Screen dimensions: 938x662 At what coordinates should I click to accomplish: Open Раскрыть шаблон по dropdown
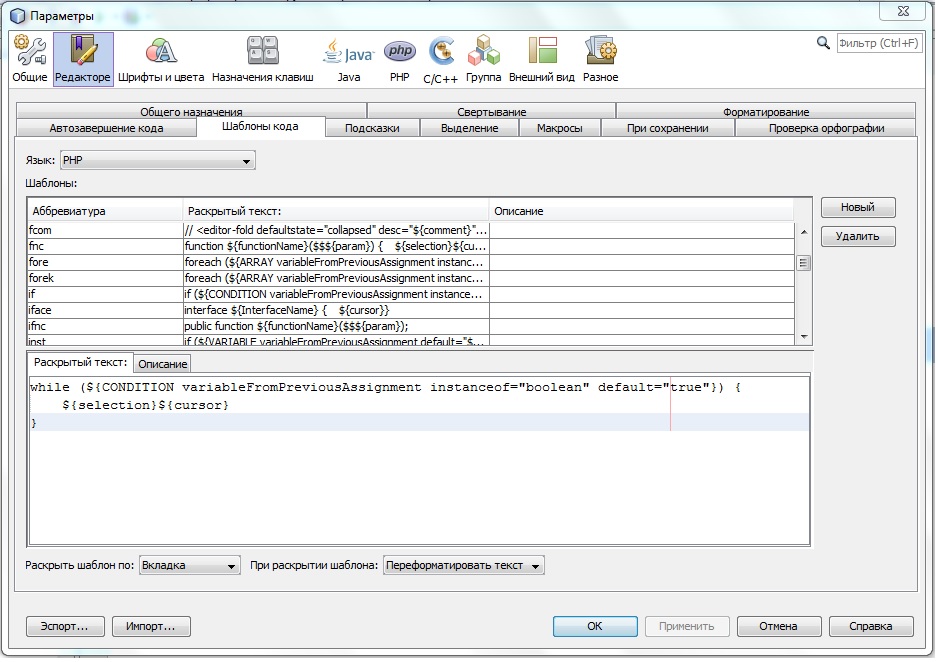[190, 565]
